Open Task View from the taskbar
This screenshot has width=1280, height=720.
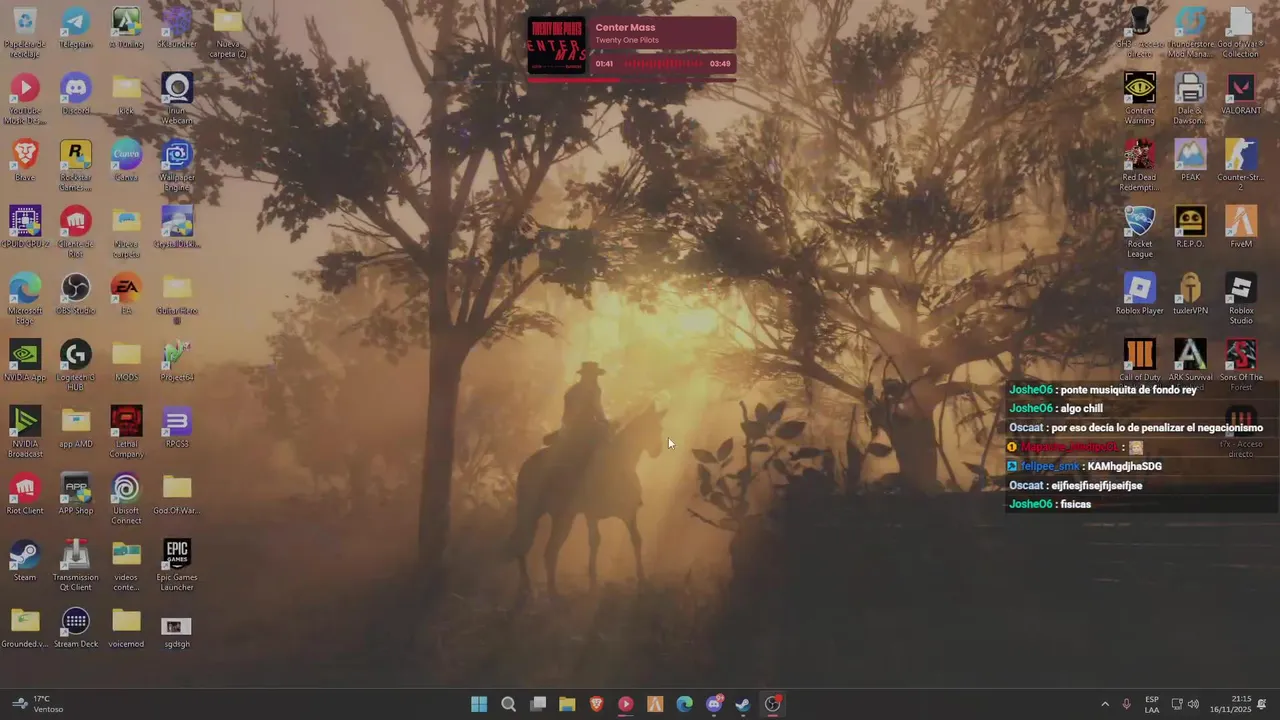[x=538, y=704]
